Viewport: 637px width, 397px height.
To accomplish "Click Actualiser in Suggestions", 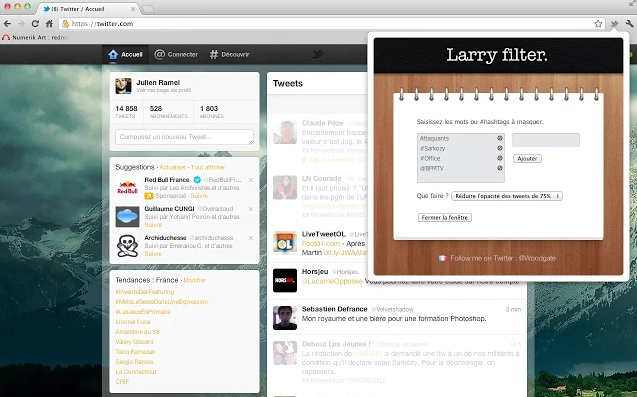I will click(172, 167).
